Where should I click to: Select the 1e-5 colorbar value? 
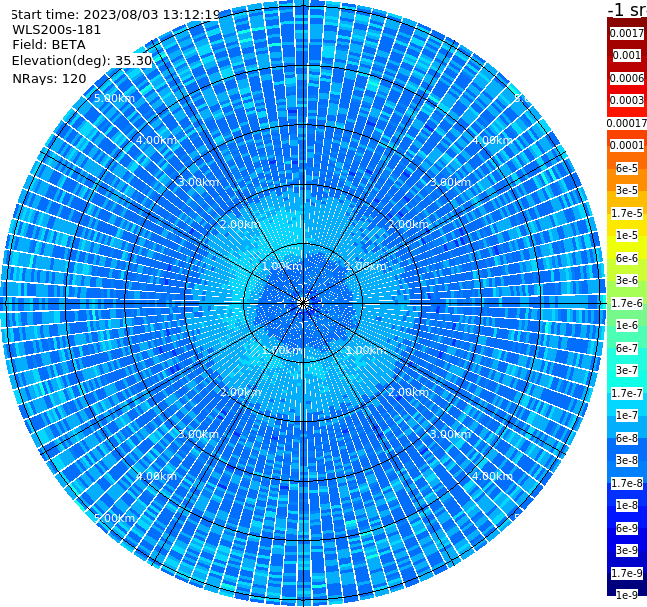(627, 235)
